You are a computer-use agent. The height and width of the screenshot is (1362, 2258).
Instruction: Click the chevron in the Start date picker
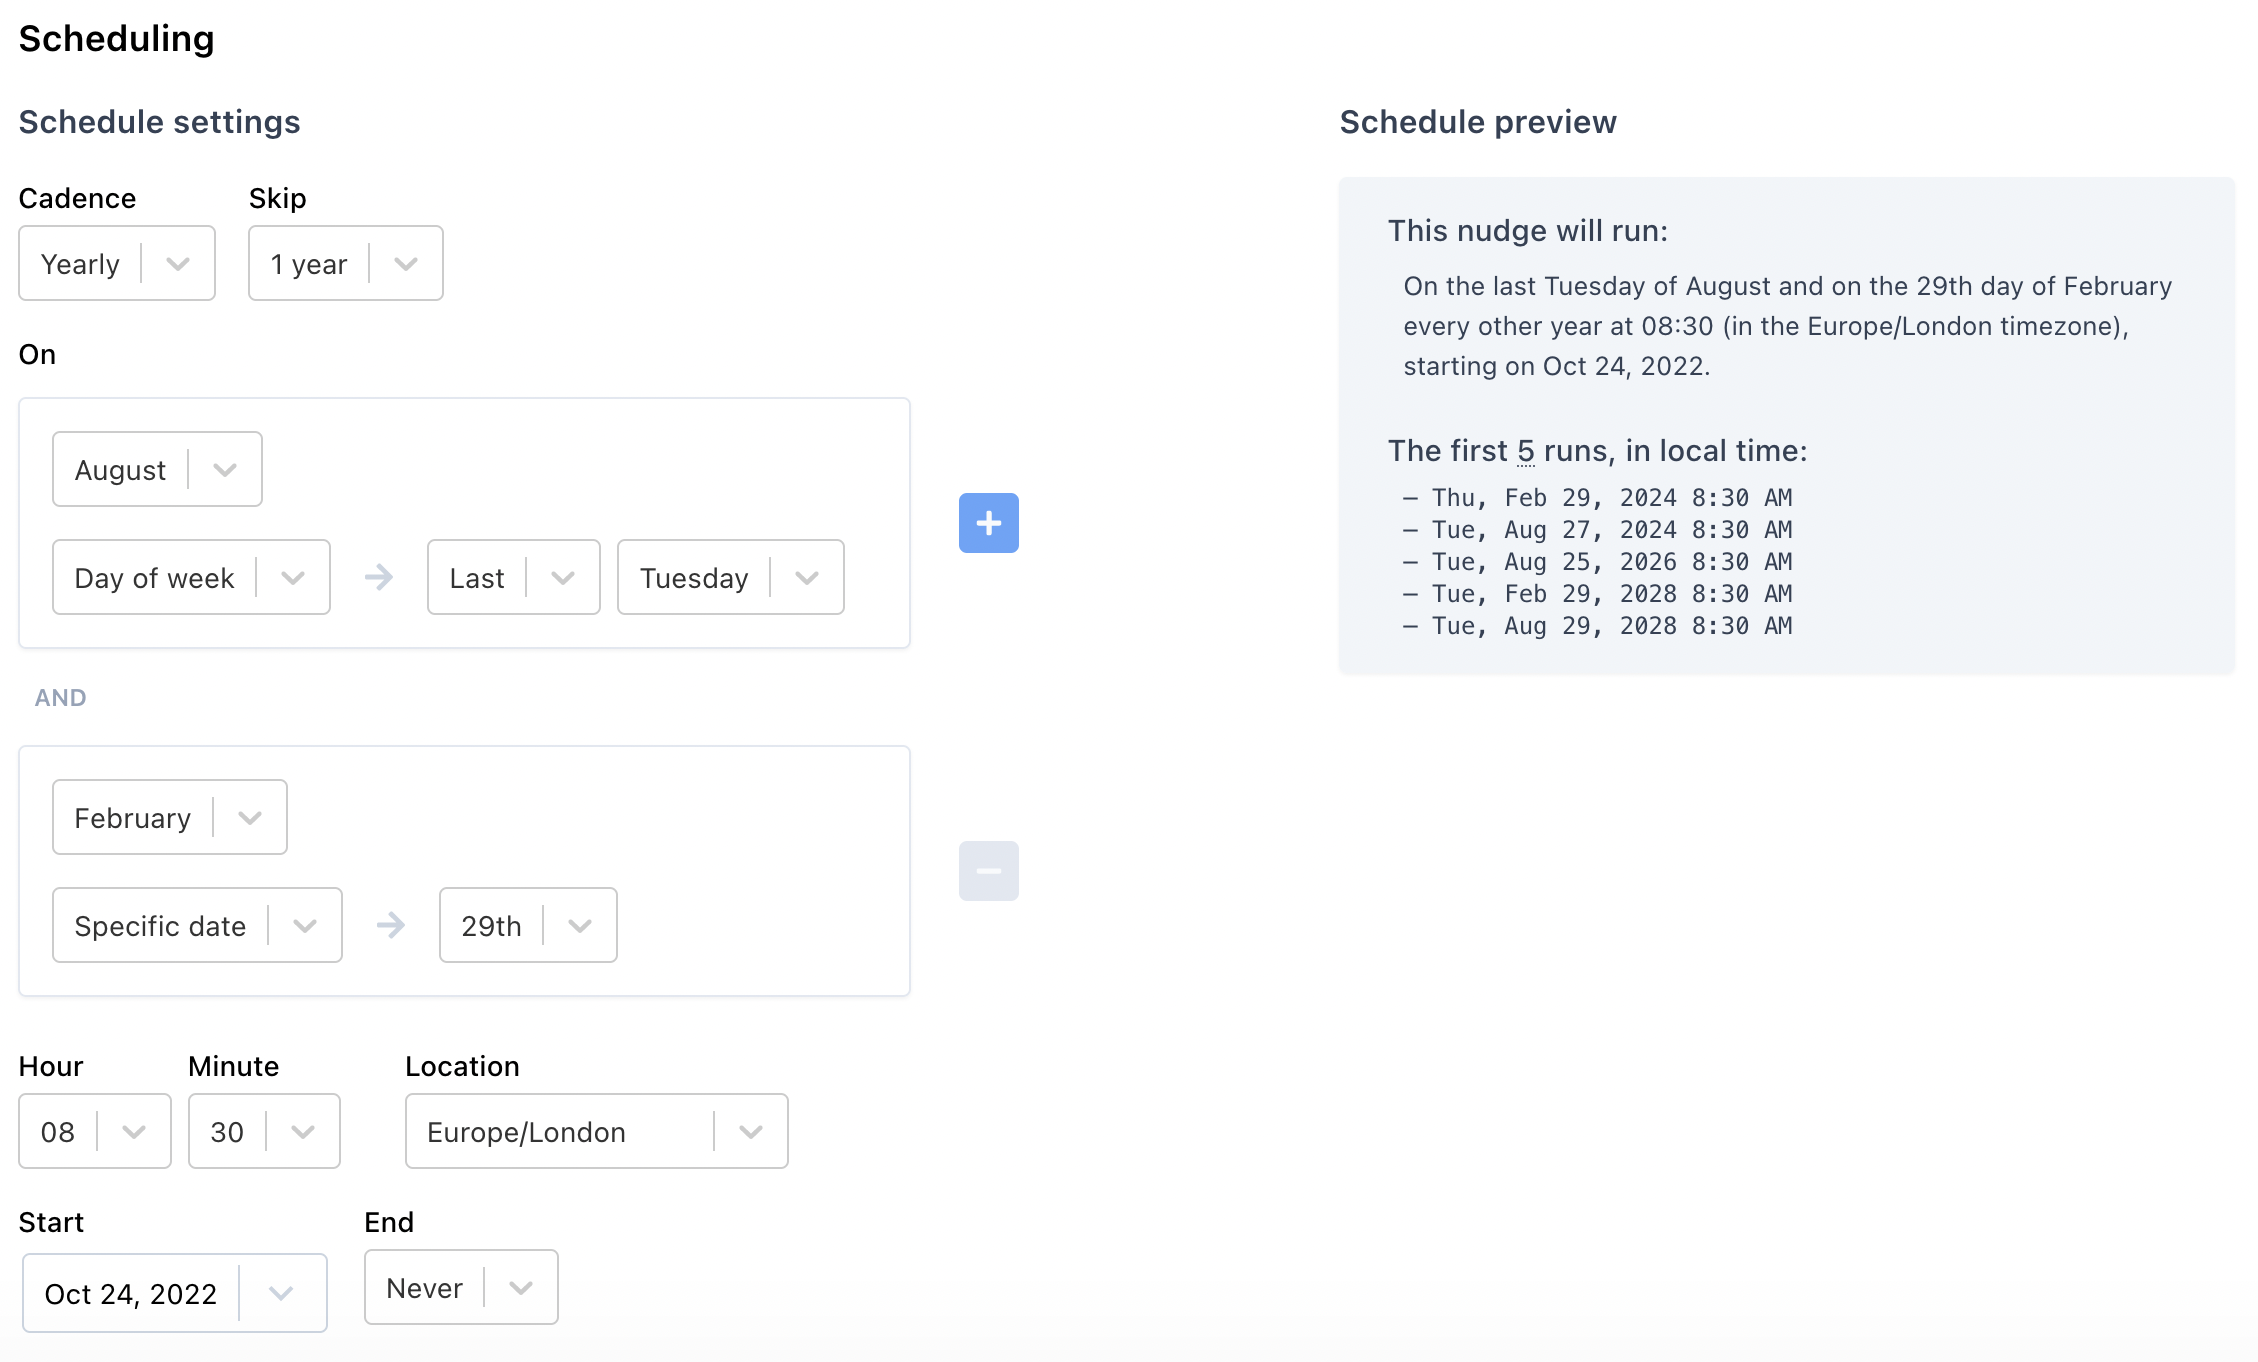[x=281, y=1294]
